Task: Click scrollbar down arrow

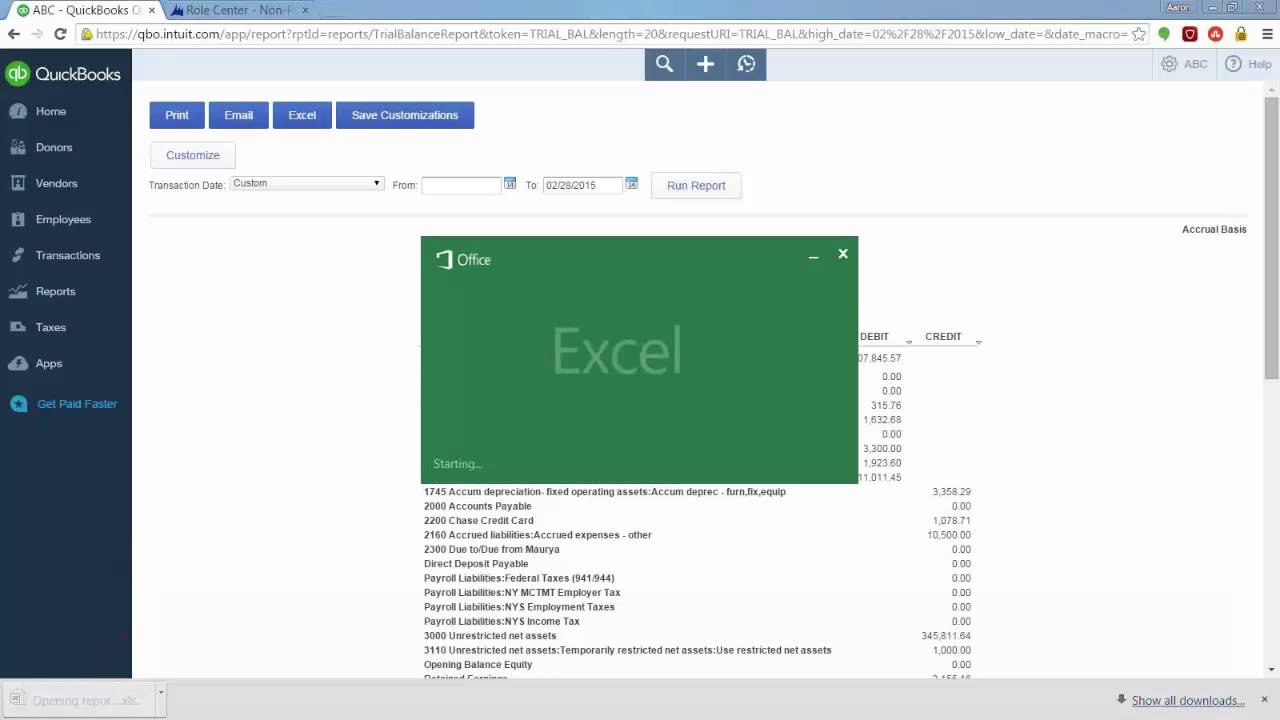Action: 1272,669
